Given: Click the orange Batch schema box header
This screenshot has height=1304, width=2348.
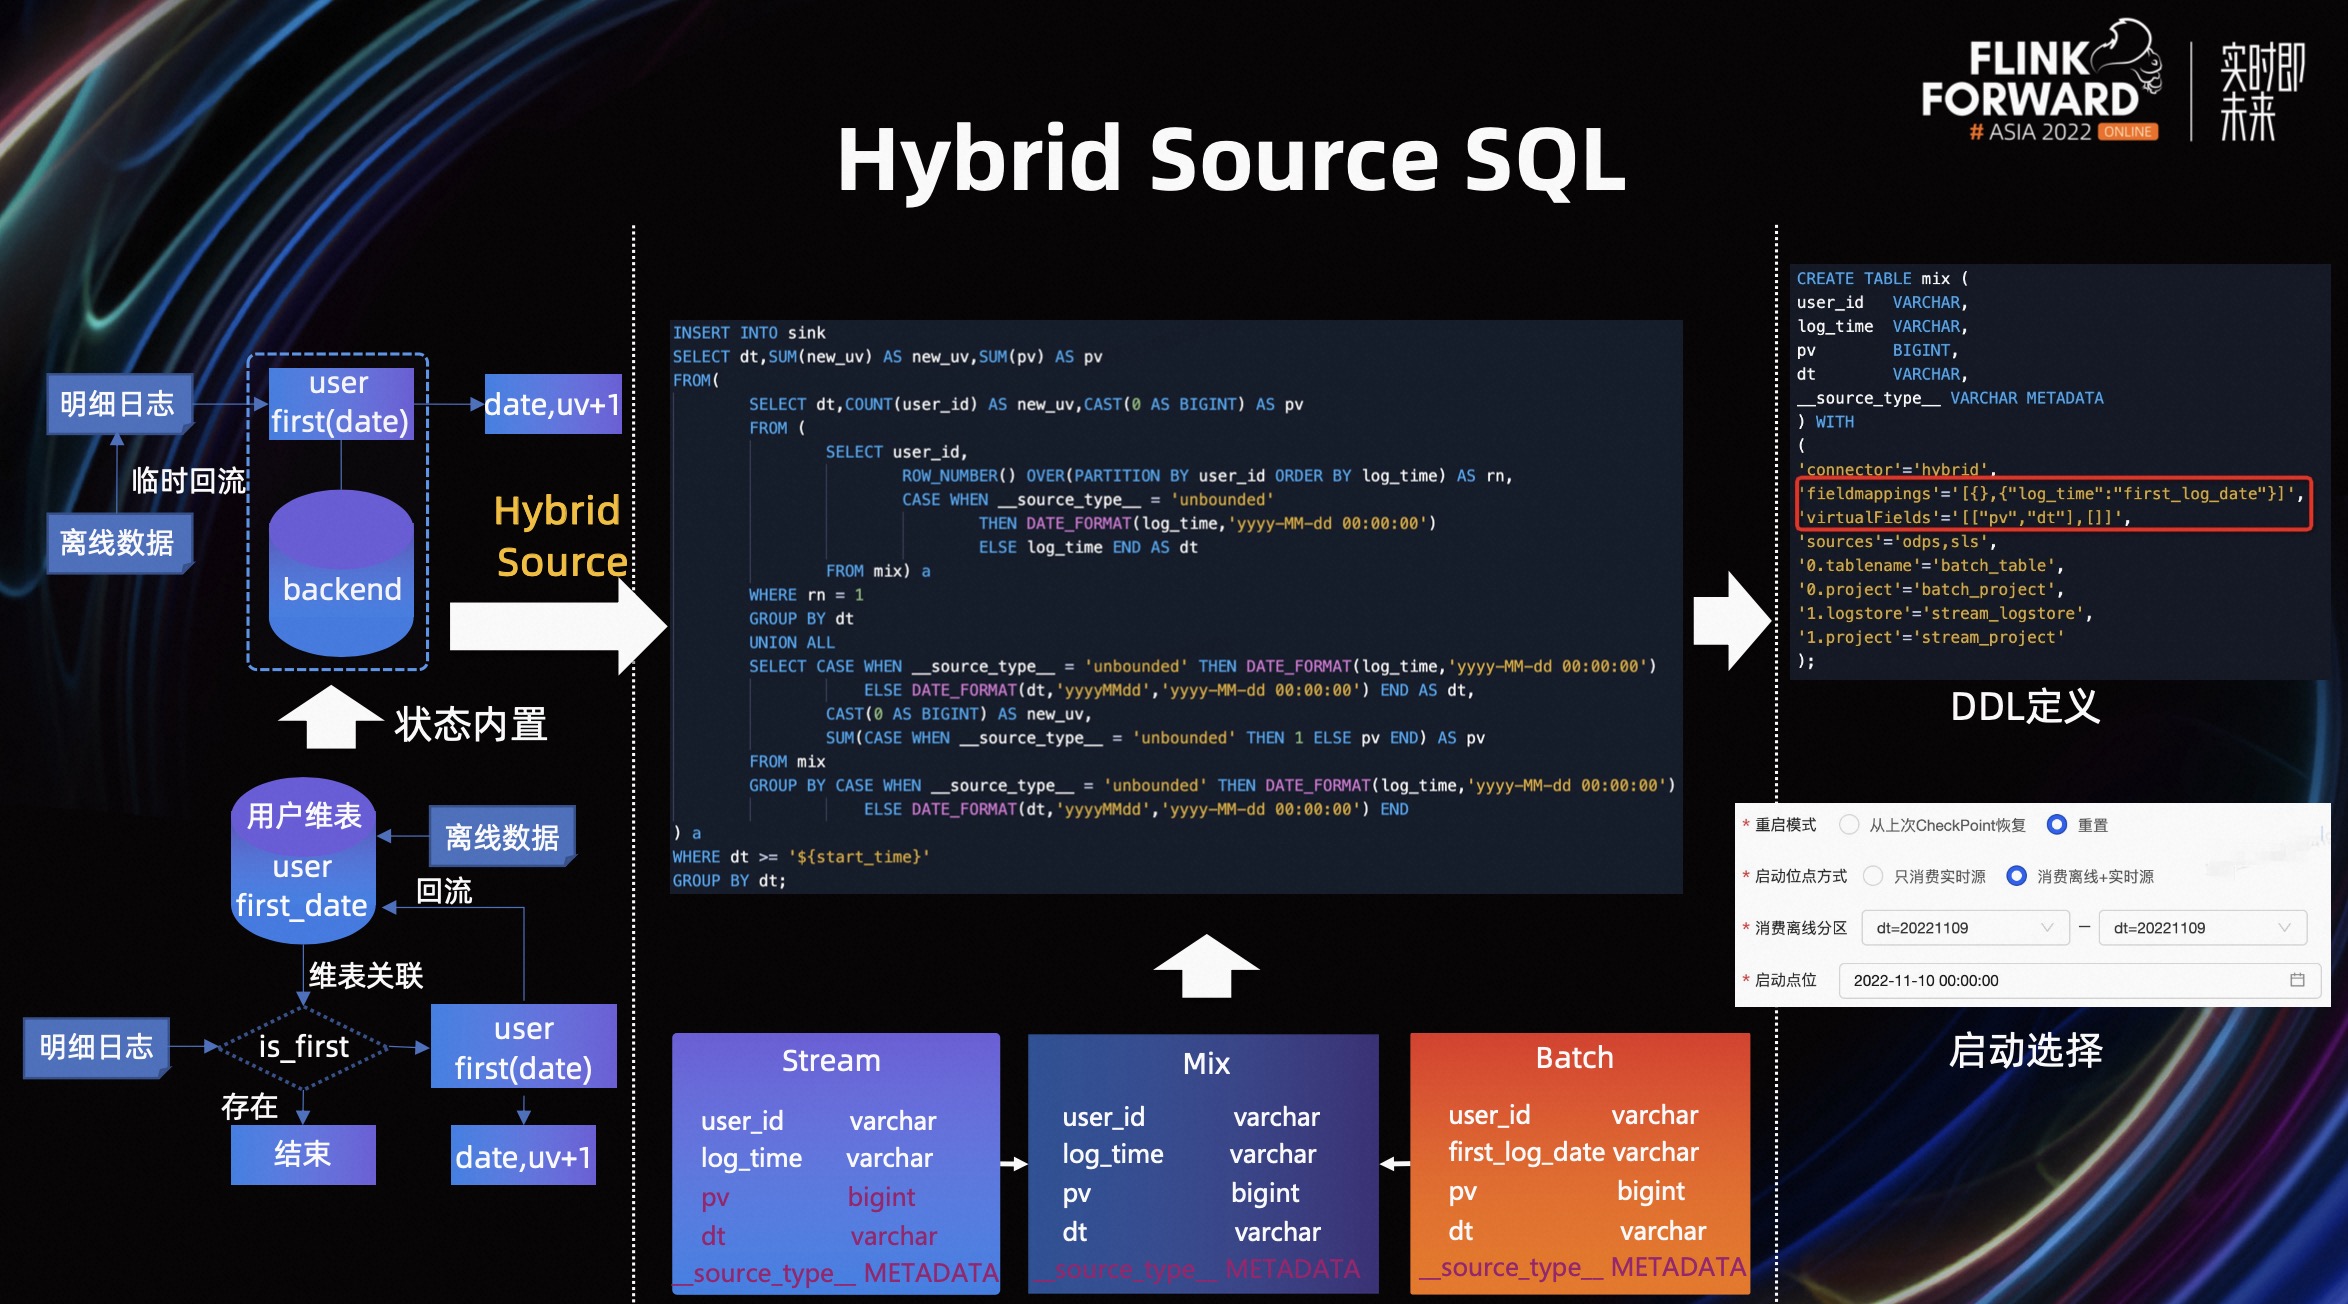Looking at the screenshot, I should [1574, 1057].
